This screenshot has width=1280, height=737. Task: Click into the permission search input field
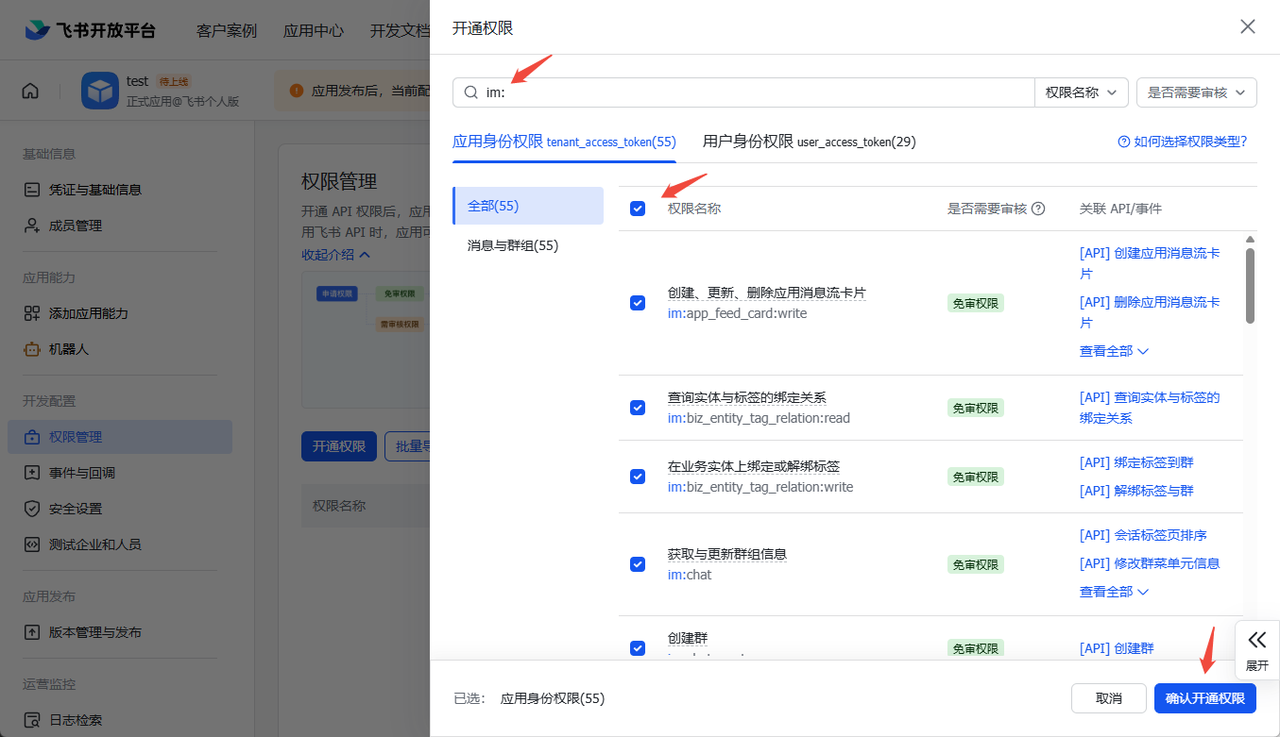(750, 92)
